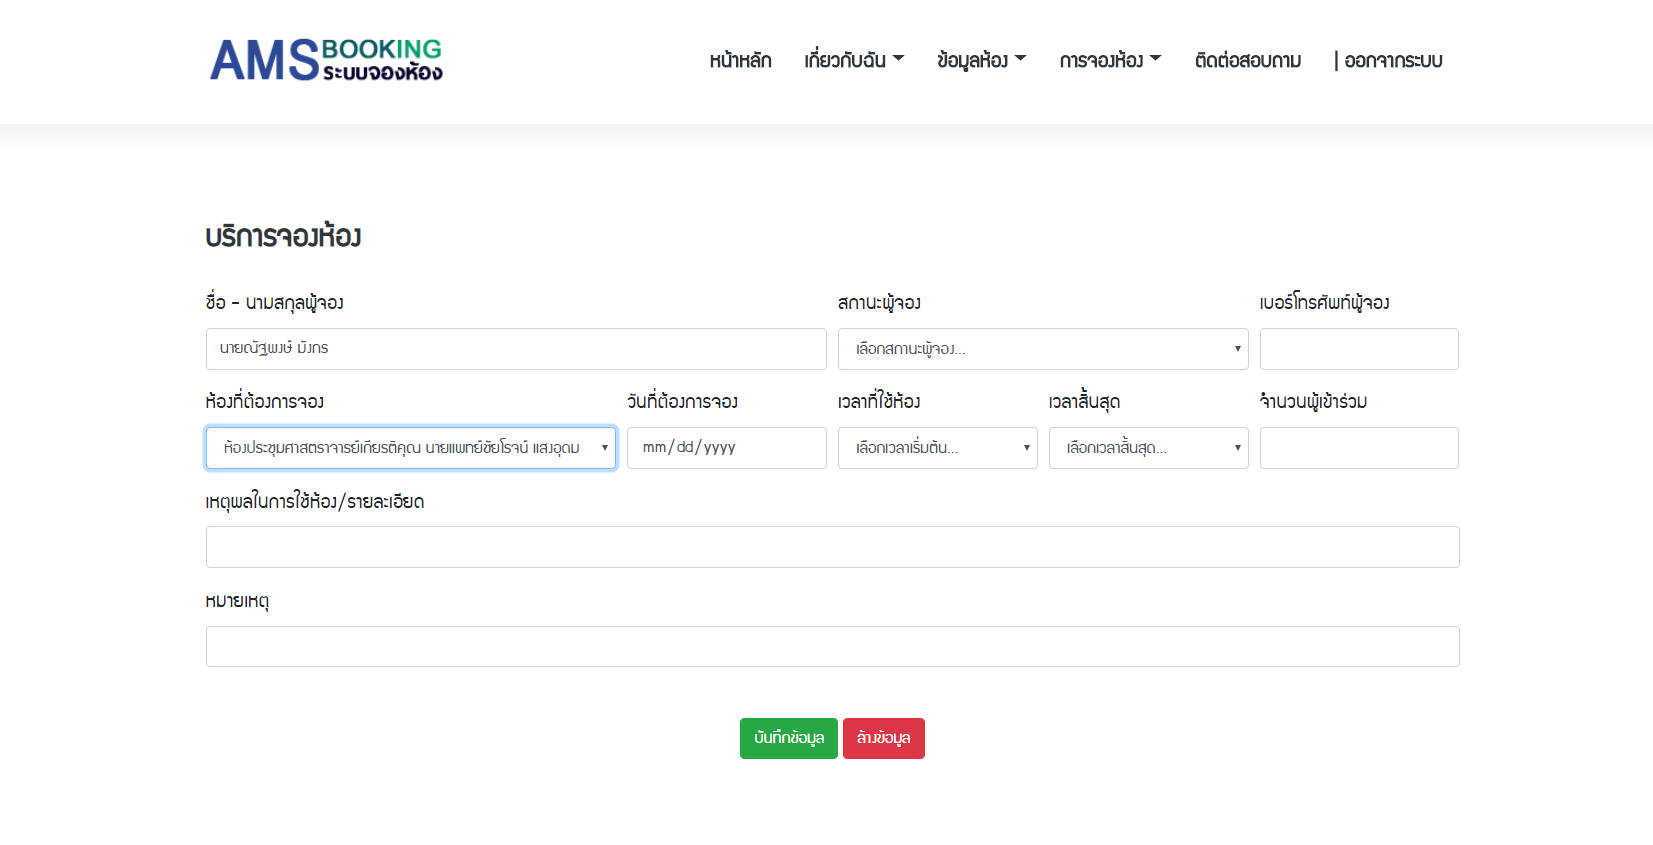Open the ห้องที่ต้องการจอง room dropdown
The width and height of the screenshot is (1653, 845).
[x=411, y=448]
